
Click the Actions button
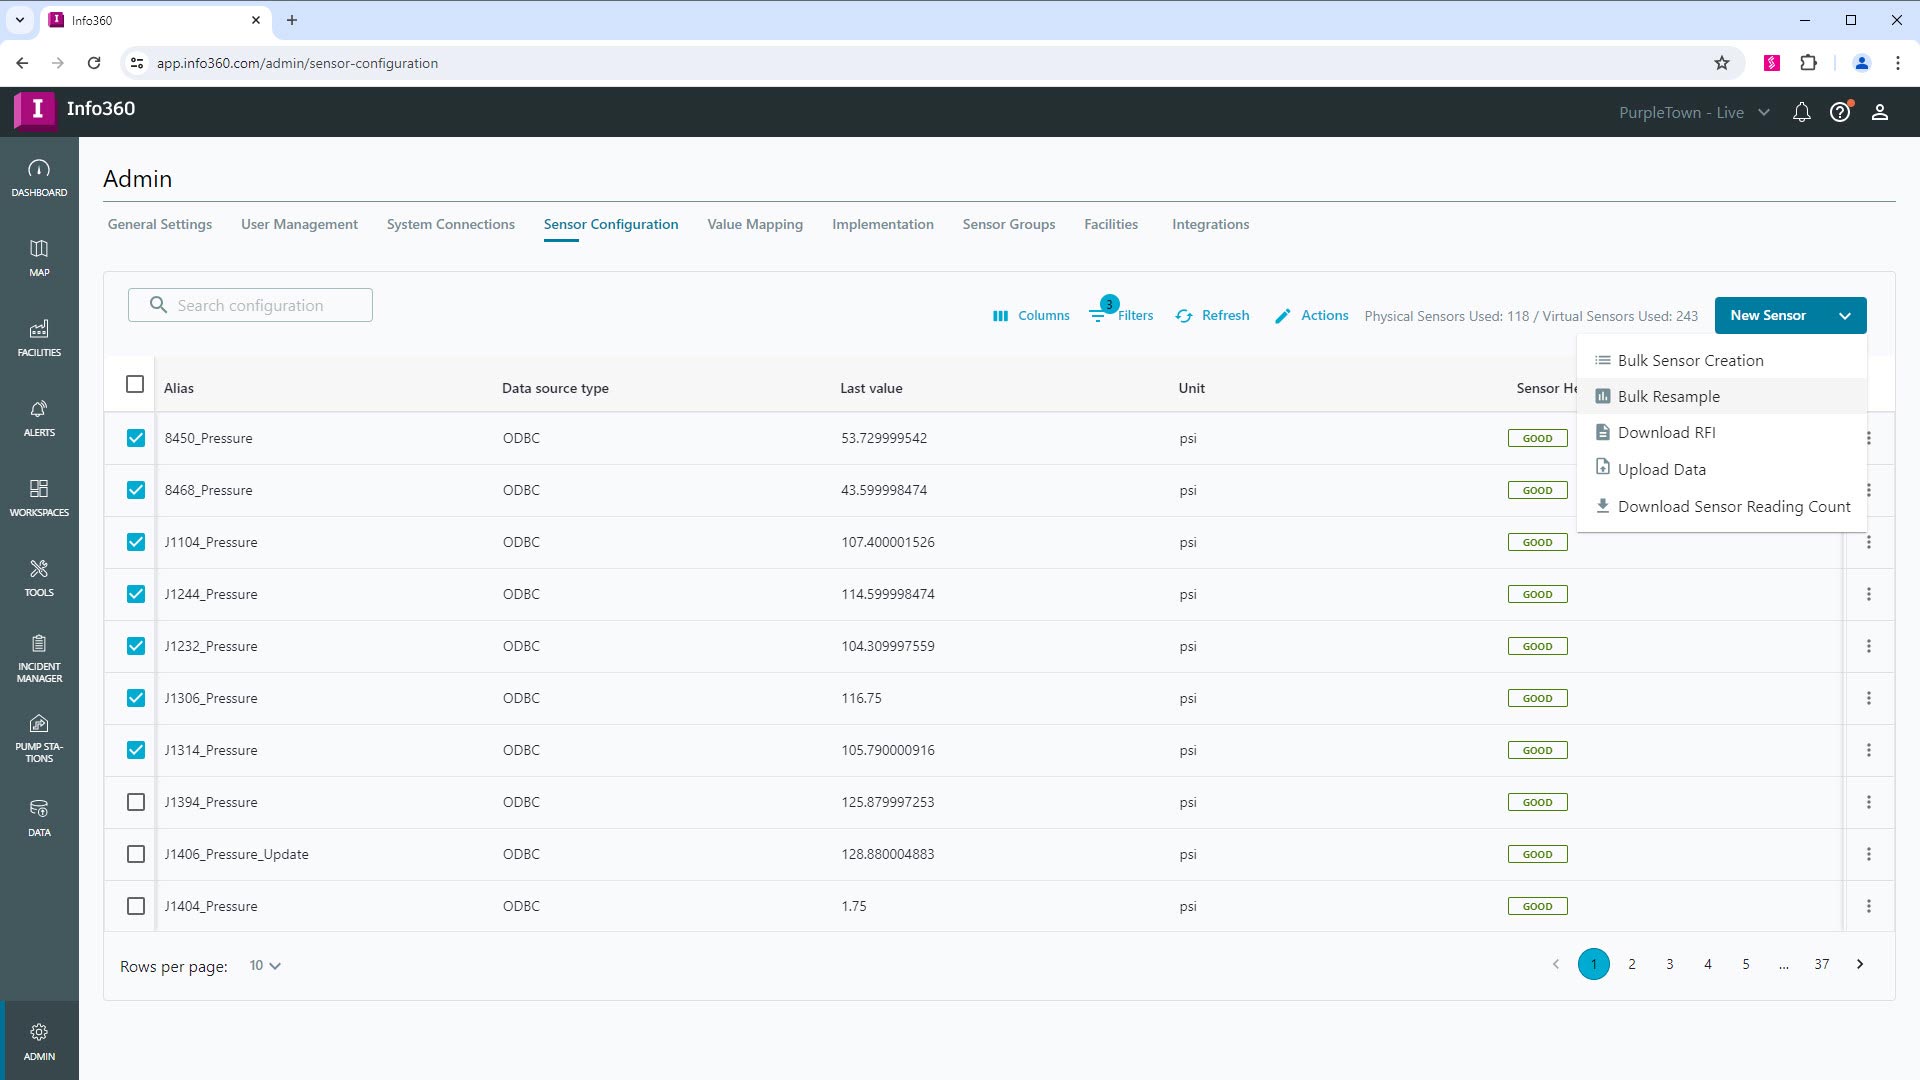1312,315
